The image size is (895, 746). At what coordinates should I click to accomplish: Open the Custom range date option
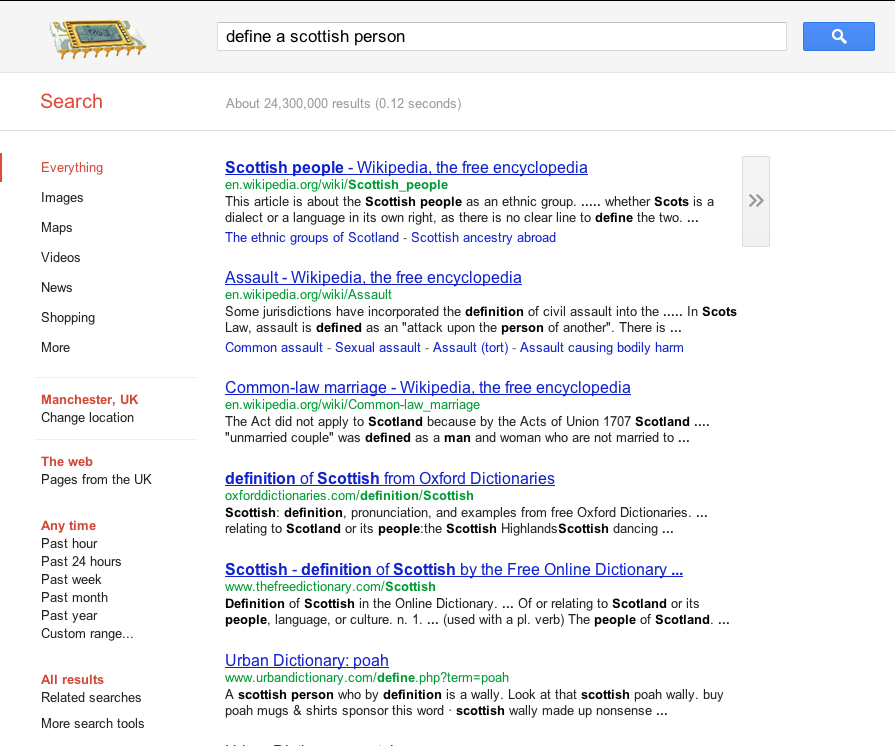point(87,634)
